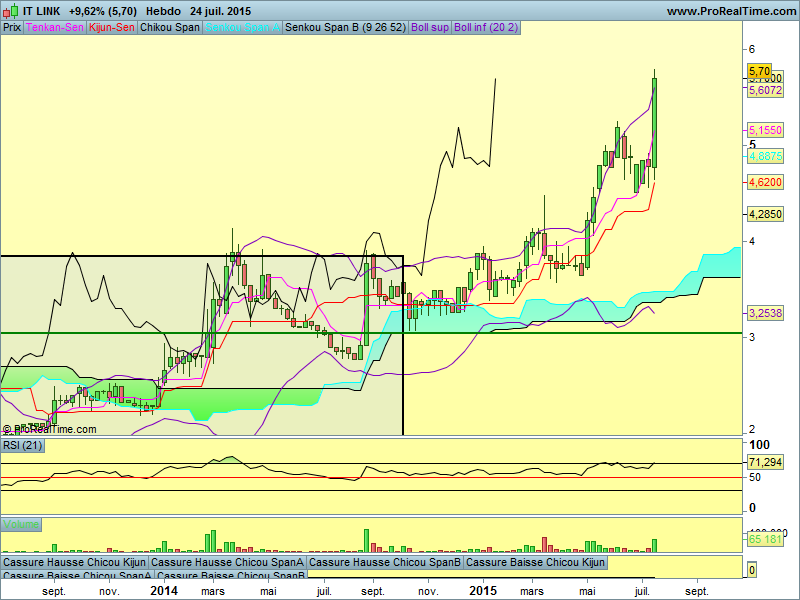Click the 5,70 current price tag
The height and width of the screenshot is (600, 800).
point(759,71)
